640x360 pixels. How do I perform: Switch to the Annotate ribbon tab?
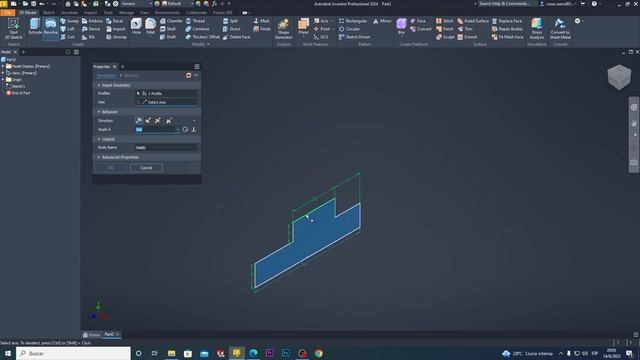coord(69,12)
